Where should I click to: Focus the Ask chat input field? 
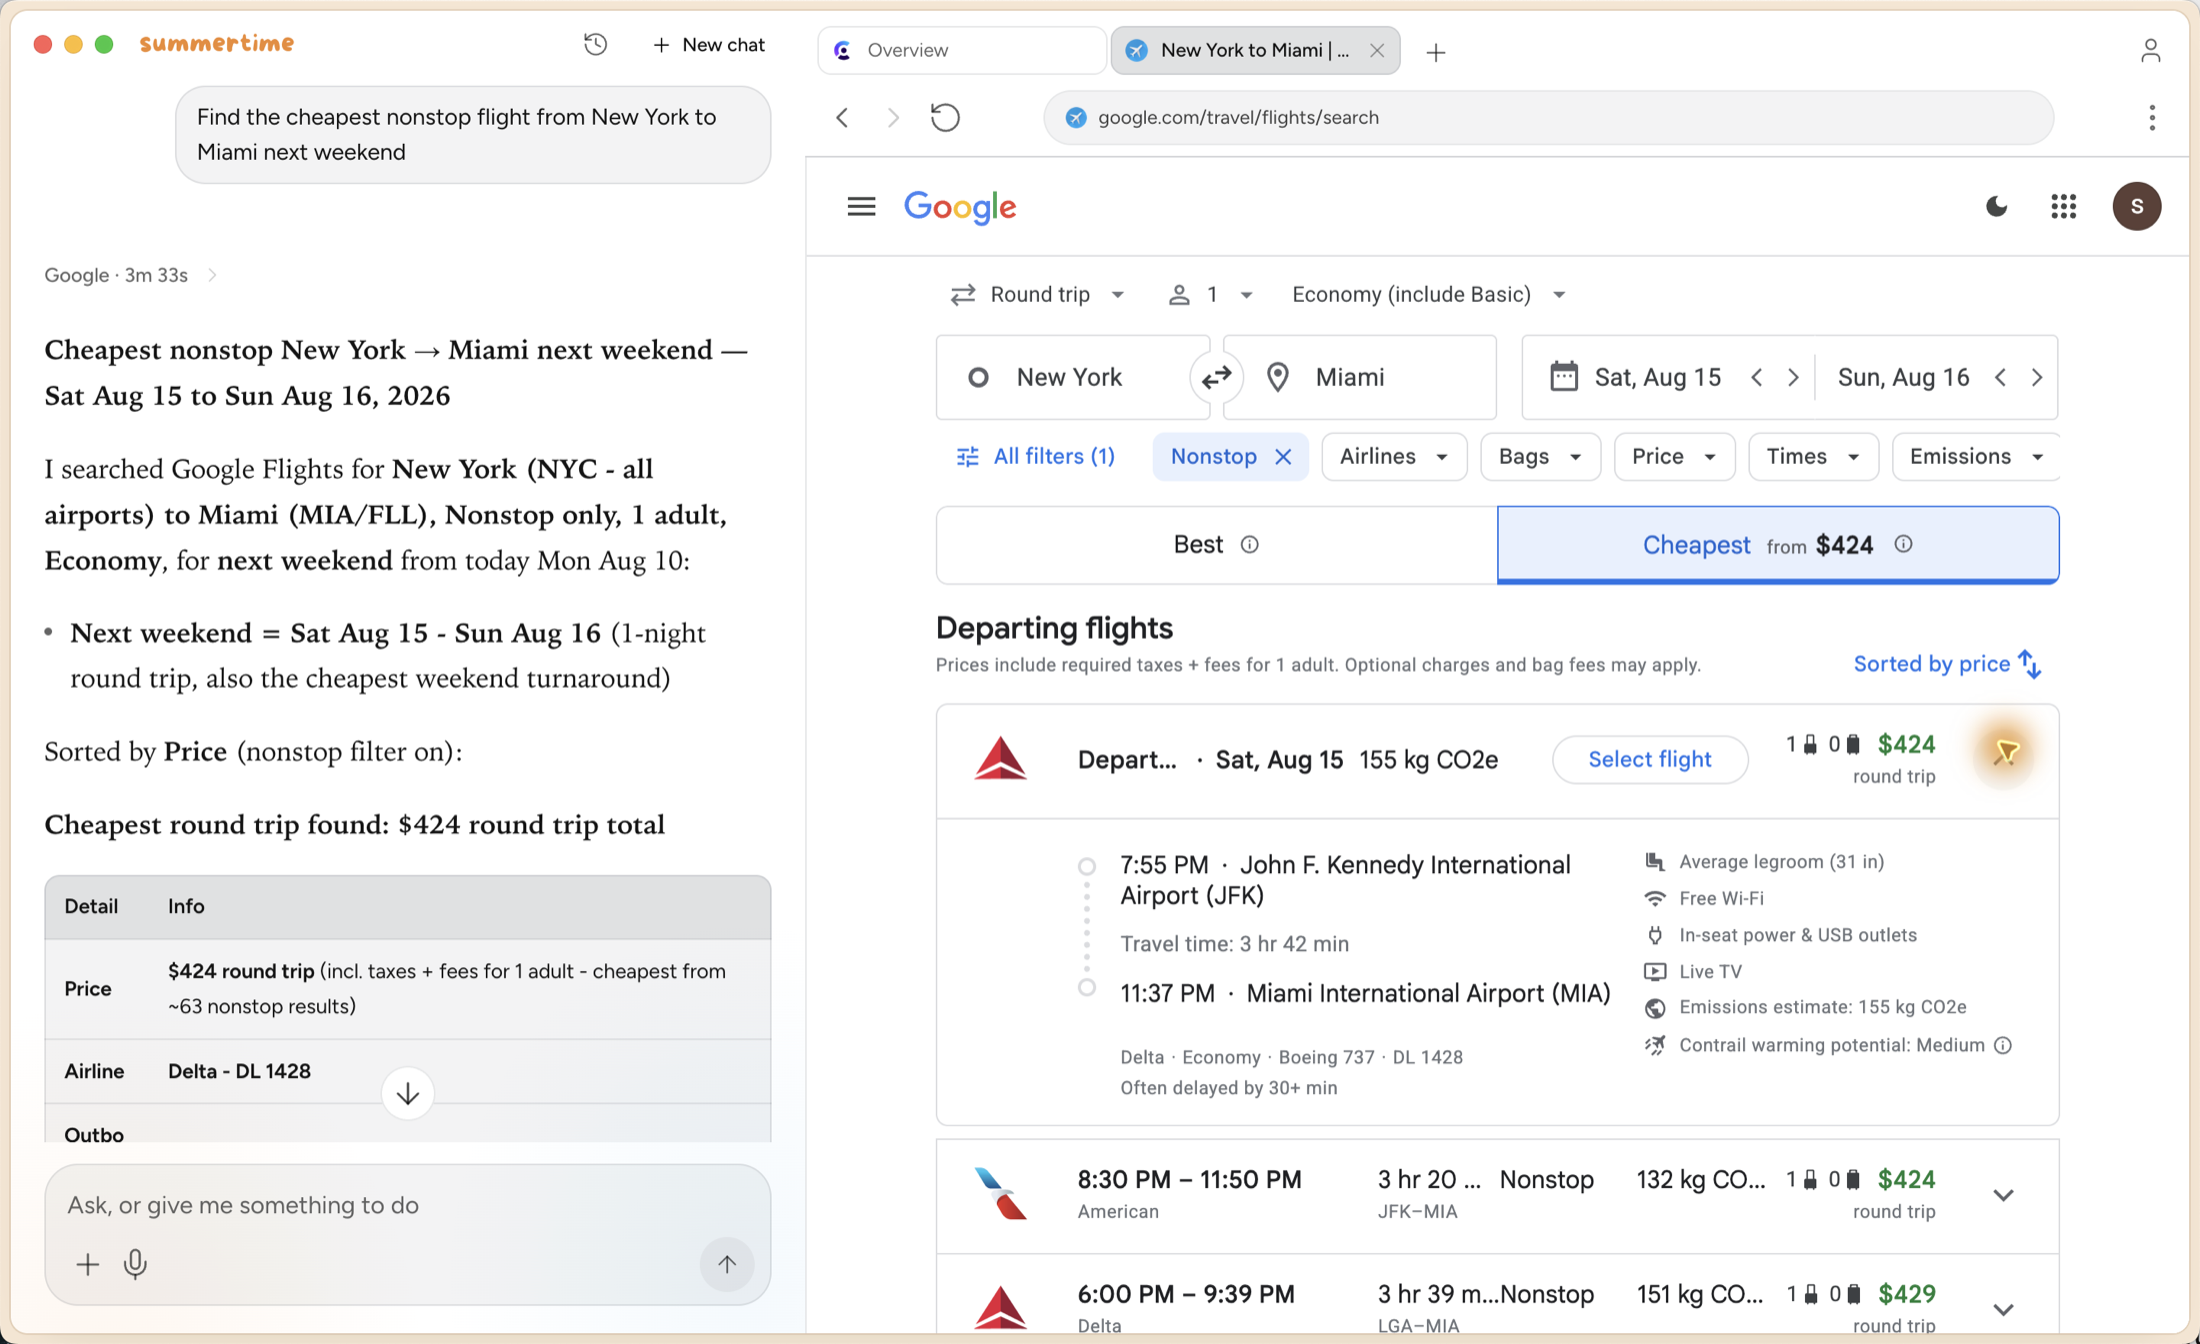pos(408,1205)
